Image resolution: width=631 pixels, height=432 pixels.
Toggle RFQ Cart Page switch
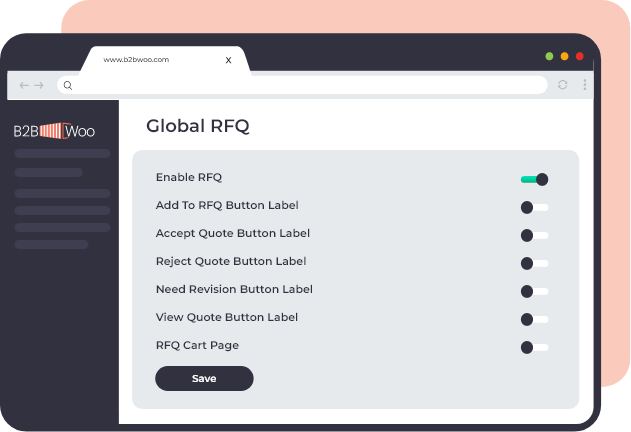(534, 347)
